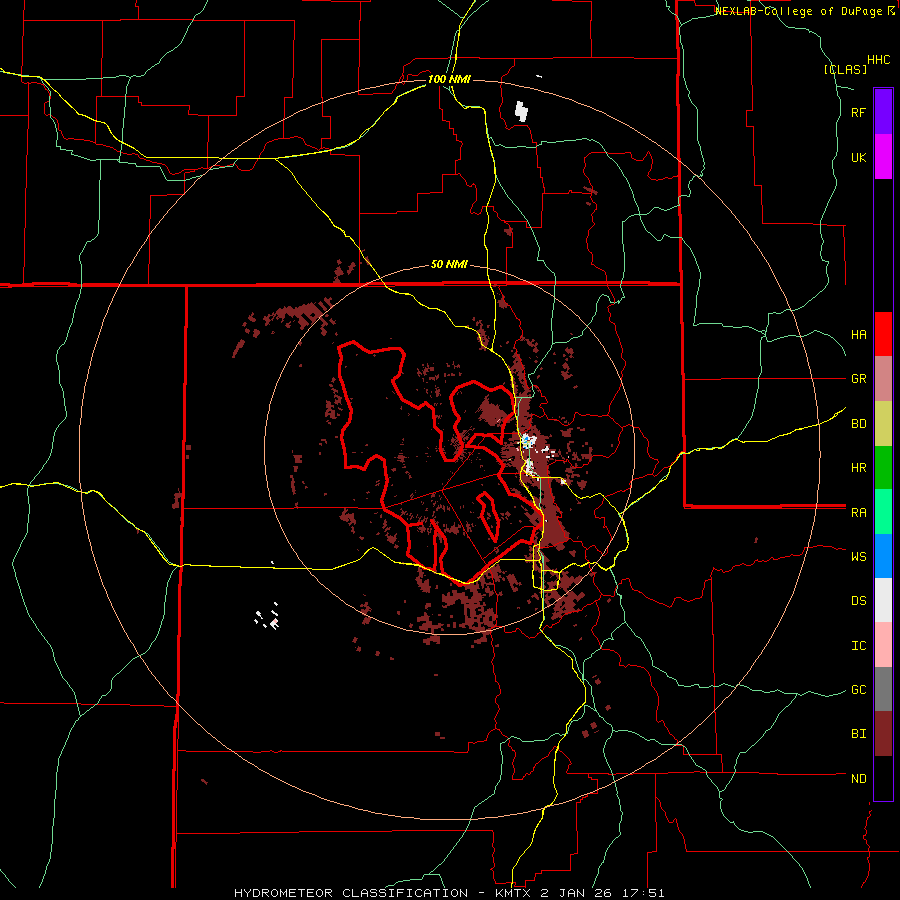
Task: Click the 50 NMI range ring label
Action: pos(449,264)
